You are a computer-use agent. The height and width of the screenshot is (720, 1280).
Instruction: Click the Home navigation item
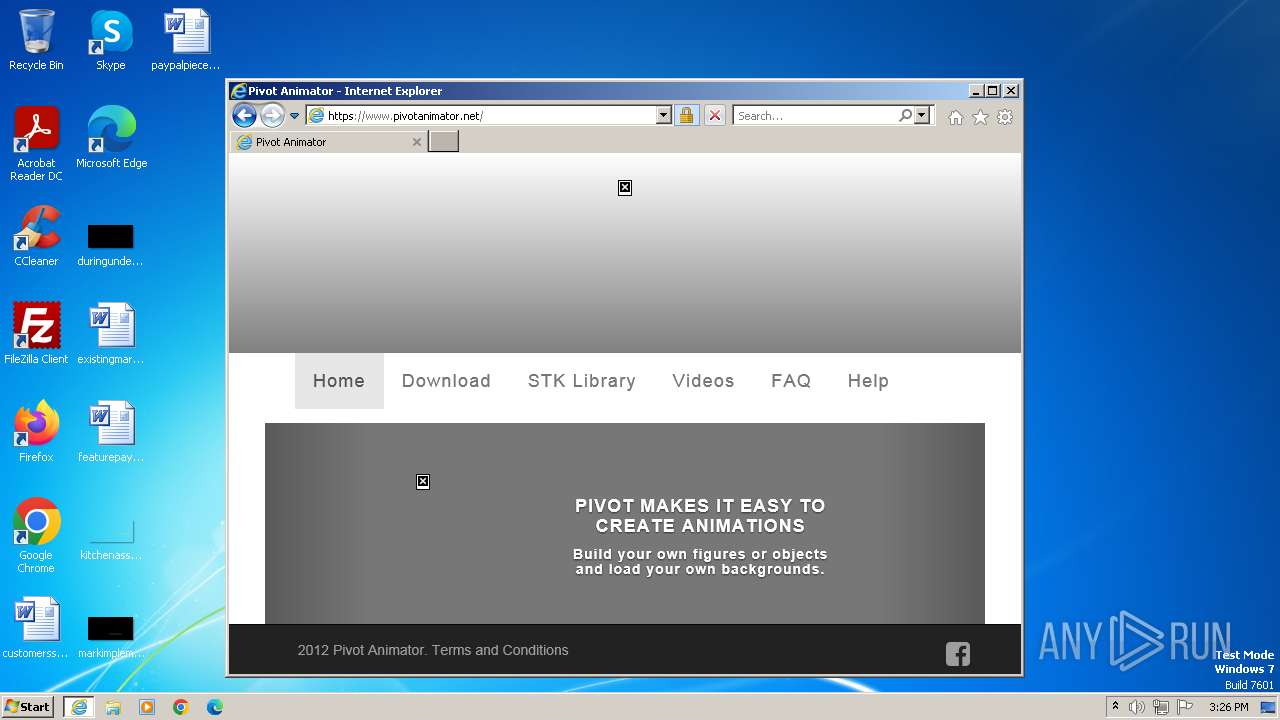tap(339, 381)
